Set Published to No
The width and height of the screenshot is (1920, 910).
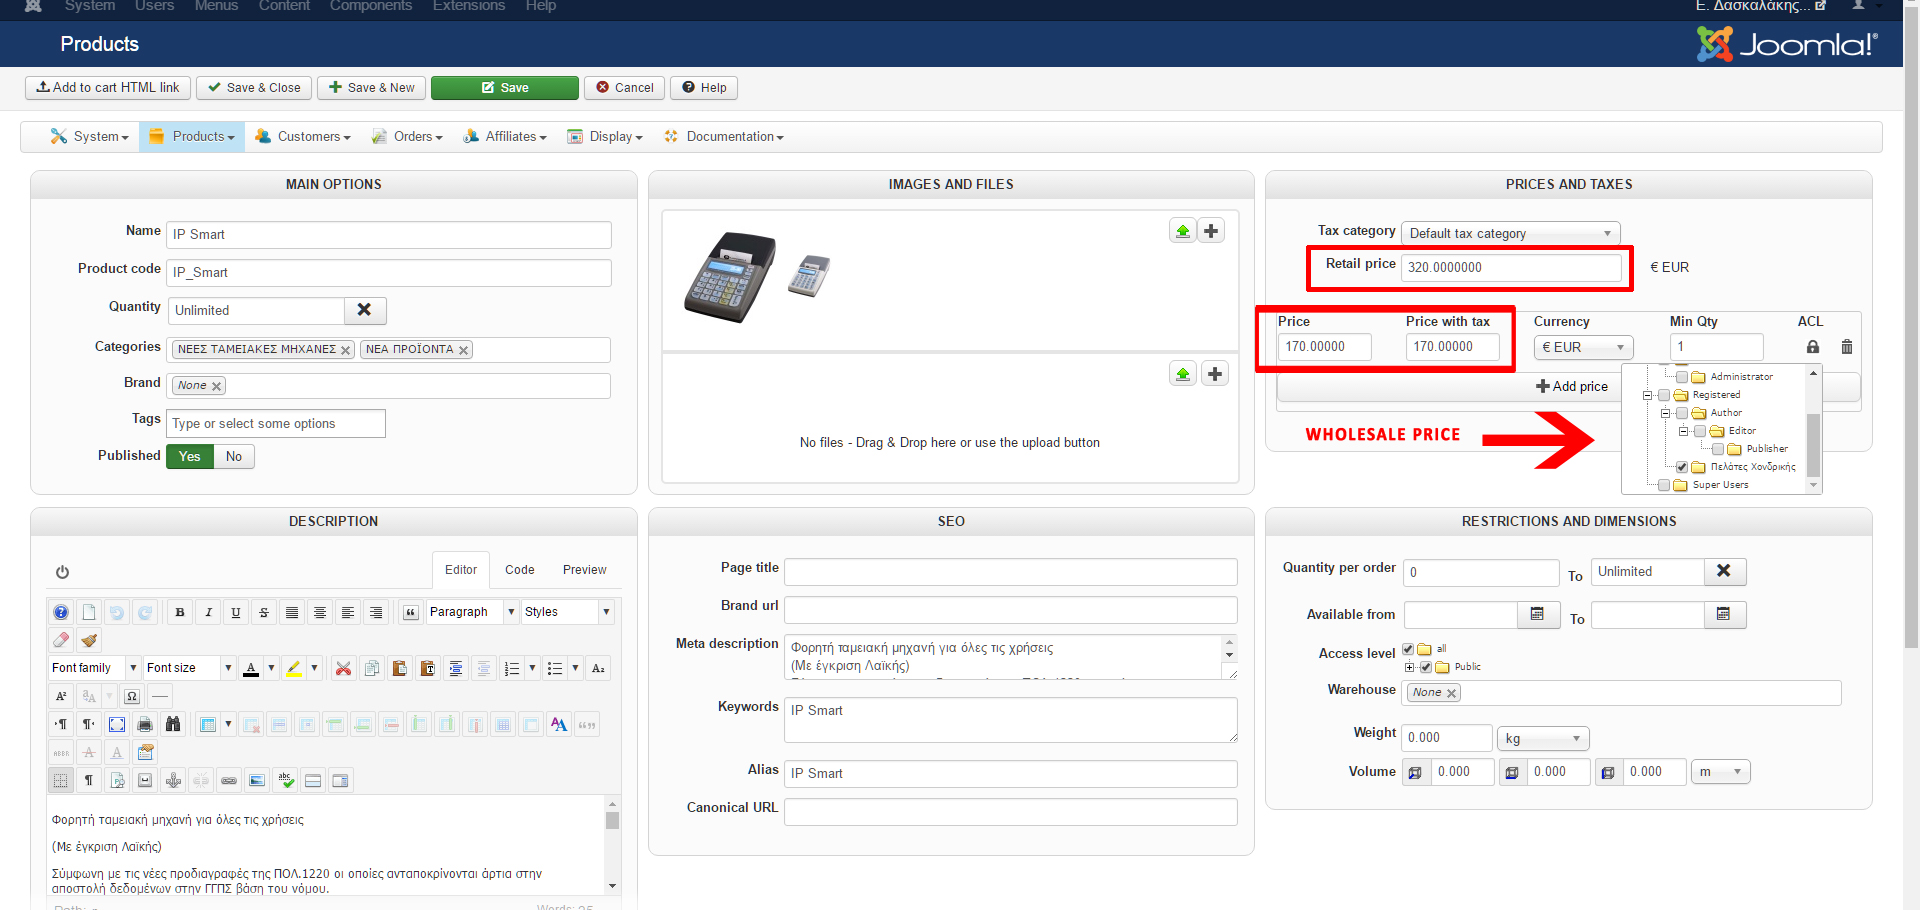tap(234, 456)
